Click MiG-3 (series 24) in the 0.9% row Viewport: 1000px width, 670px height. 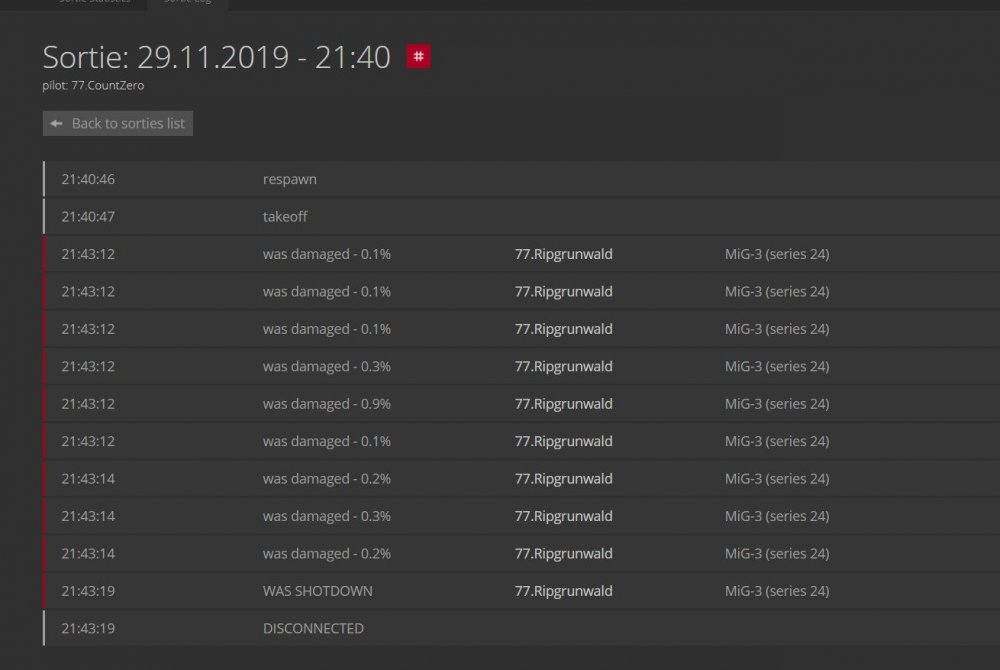pos(777,404)
